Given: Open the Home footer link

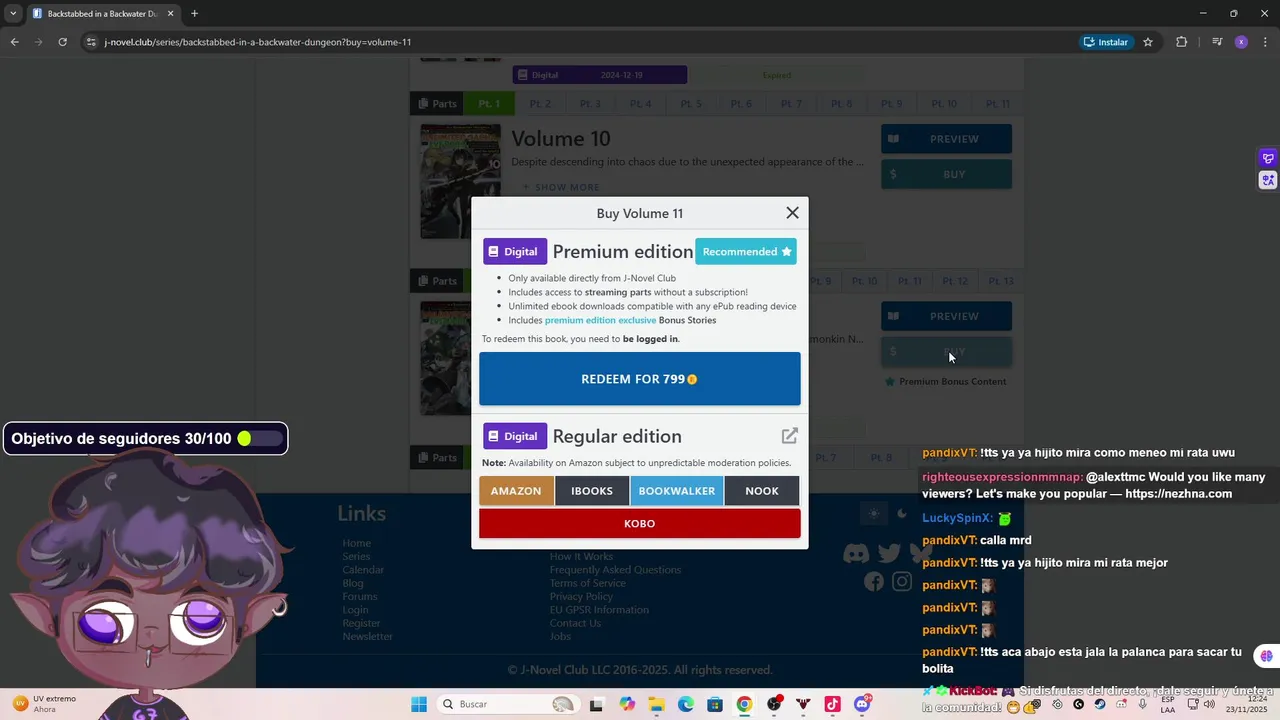Looking at the screenshot, I should (357, 543).
